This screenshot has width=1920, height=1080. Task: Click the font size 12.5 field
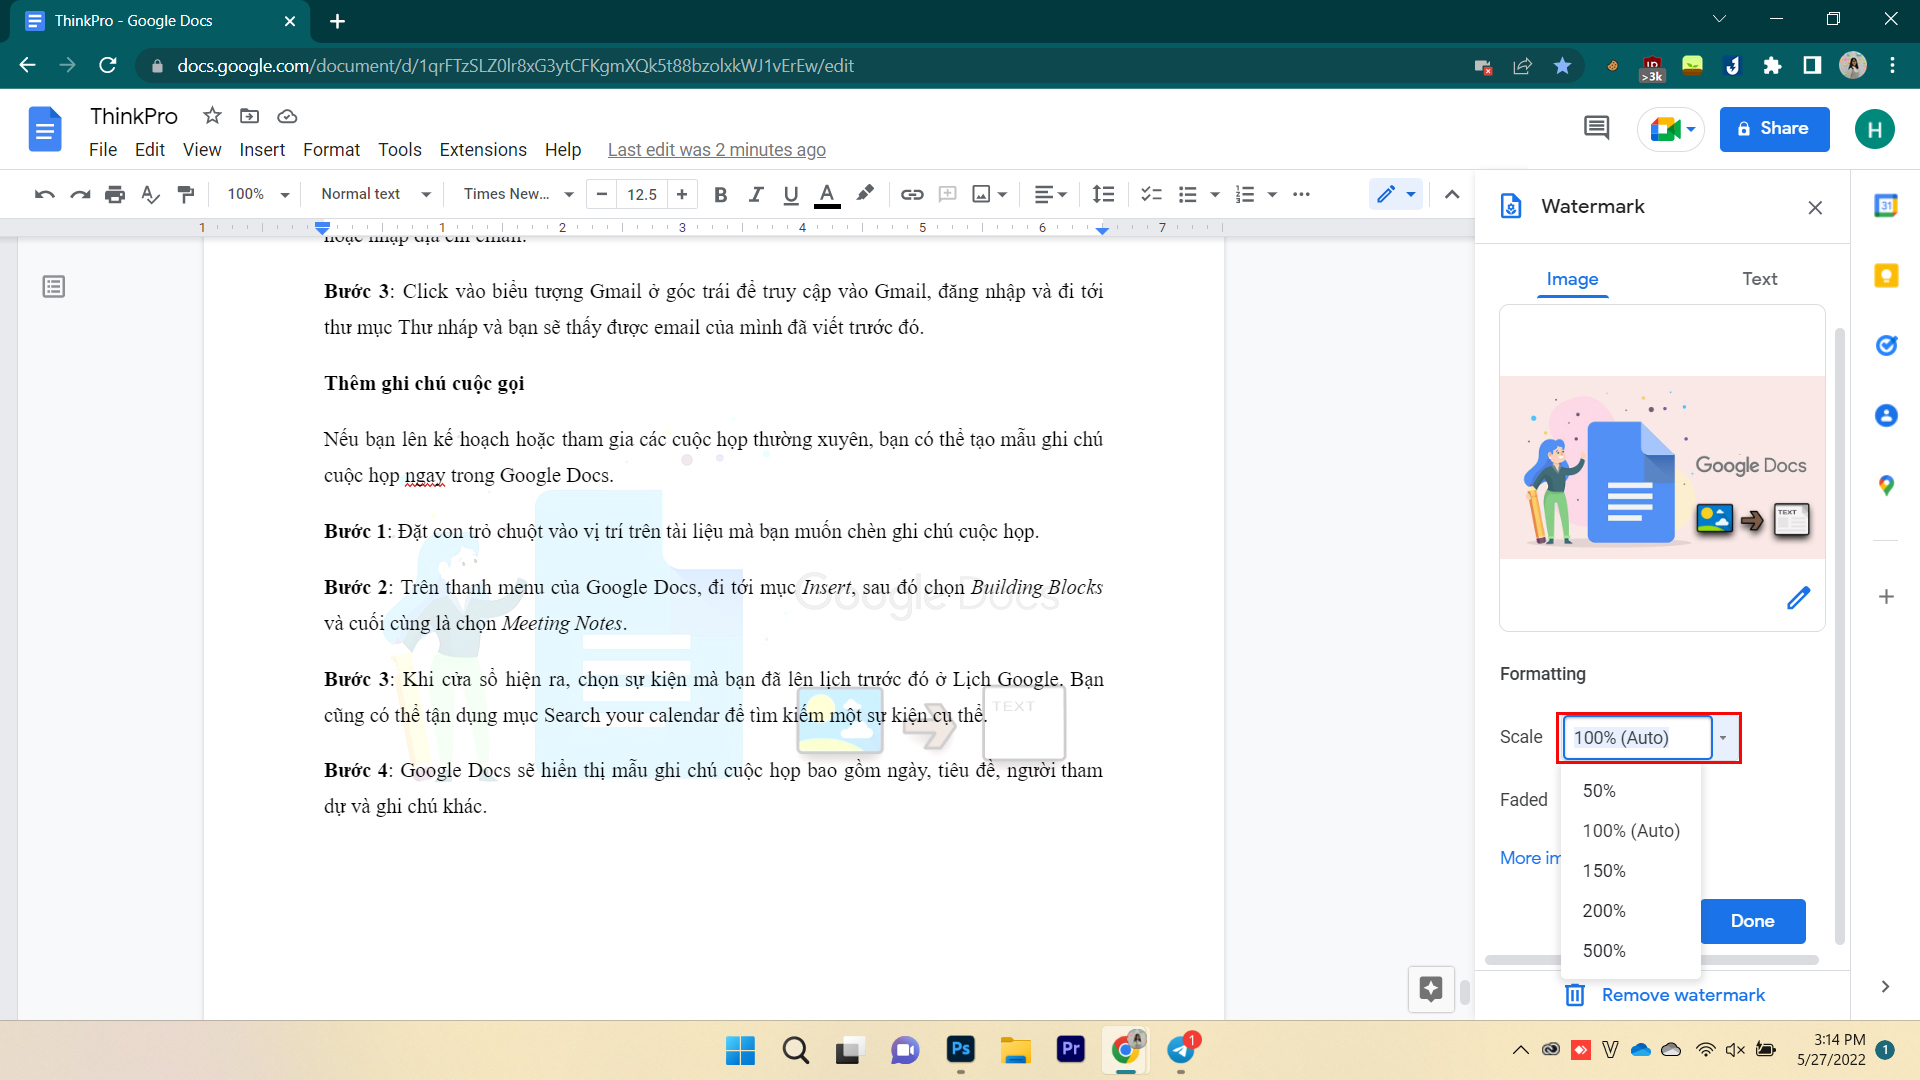(642, 194)
